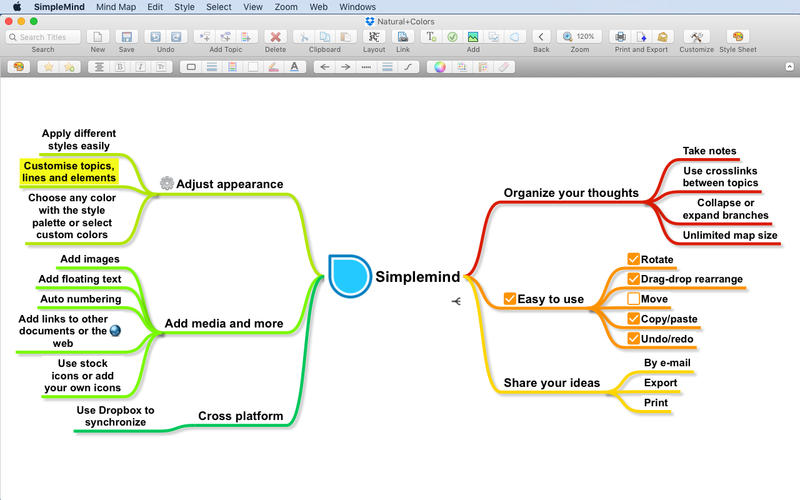This screenshot has height=500, width=800.
Task: Click the eraser clear style icon
Action: pos(504,67)
